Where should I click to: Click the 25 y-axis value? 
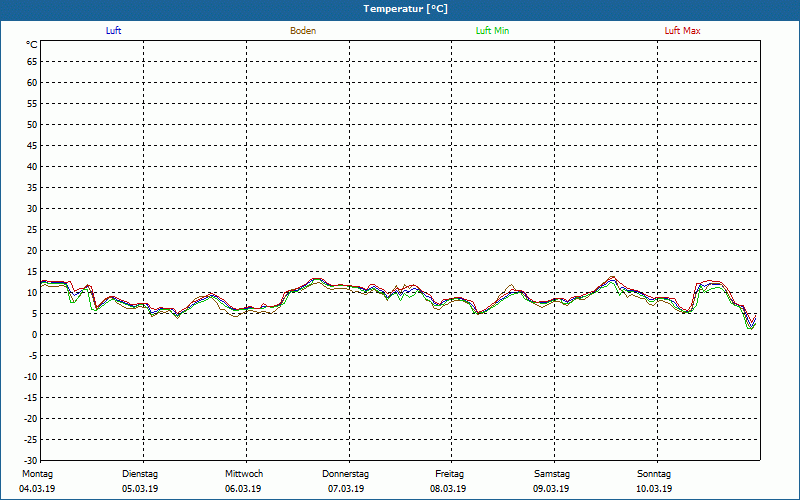[32, 230]
